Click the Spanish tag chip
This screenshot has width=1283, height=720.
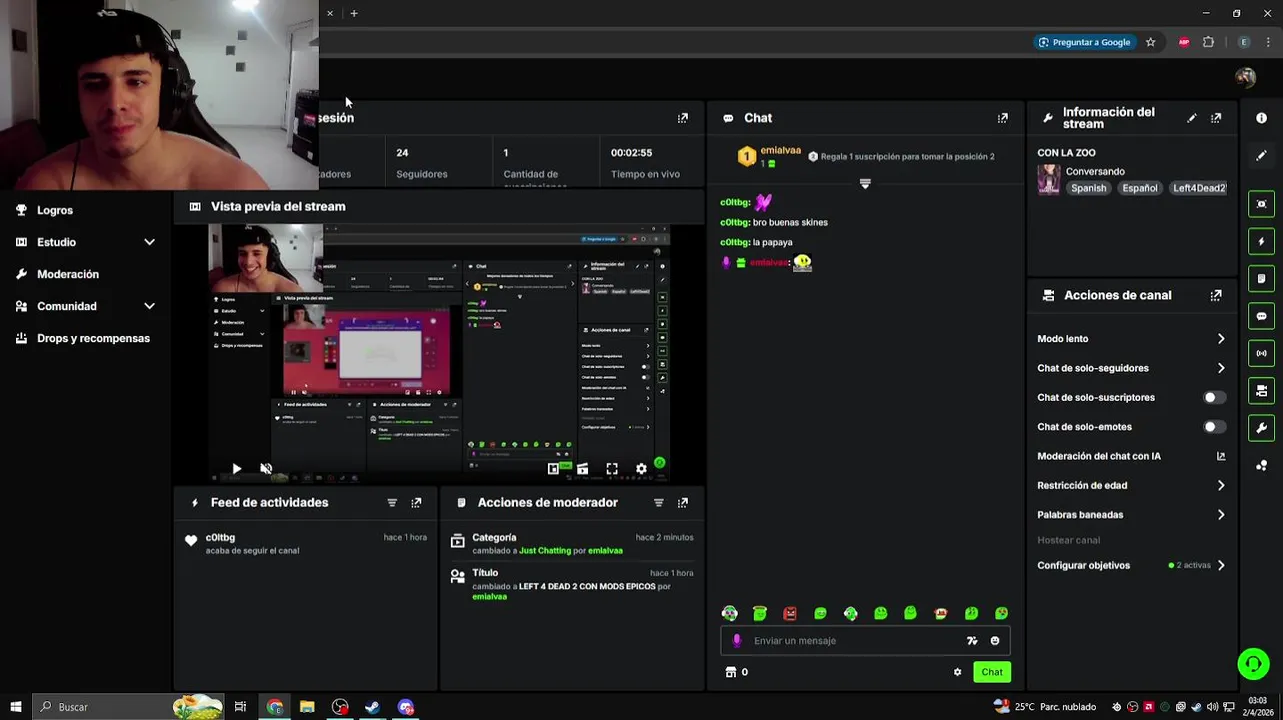pyautogui.click(x=1089, y=188)
